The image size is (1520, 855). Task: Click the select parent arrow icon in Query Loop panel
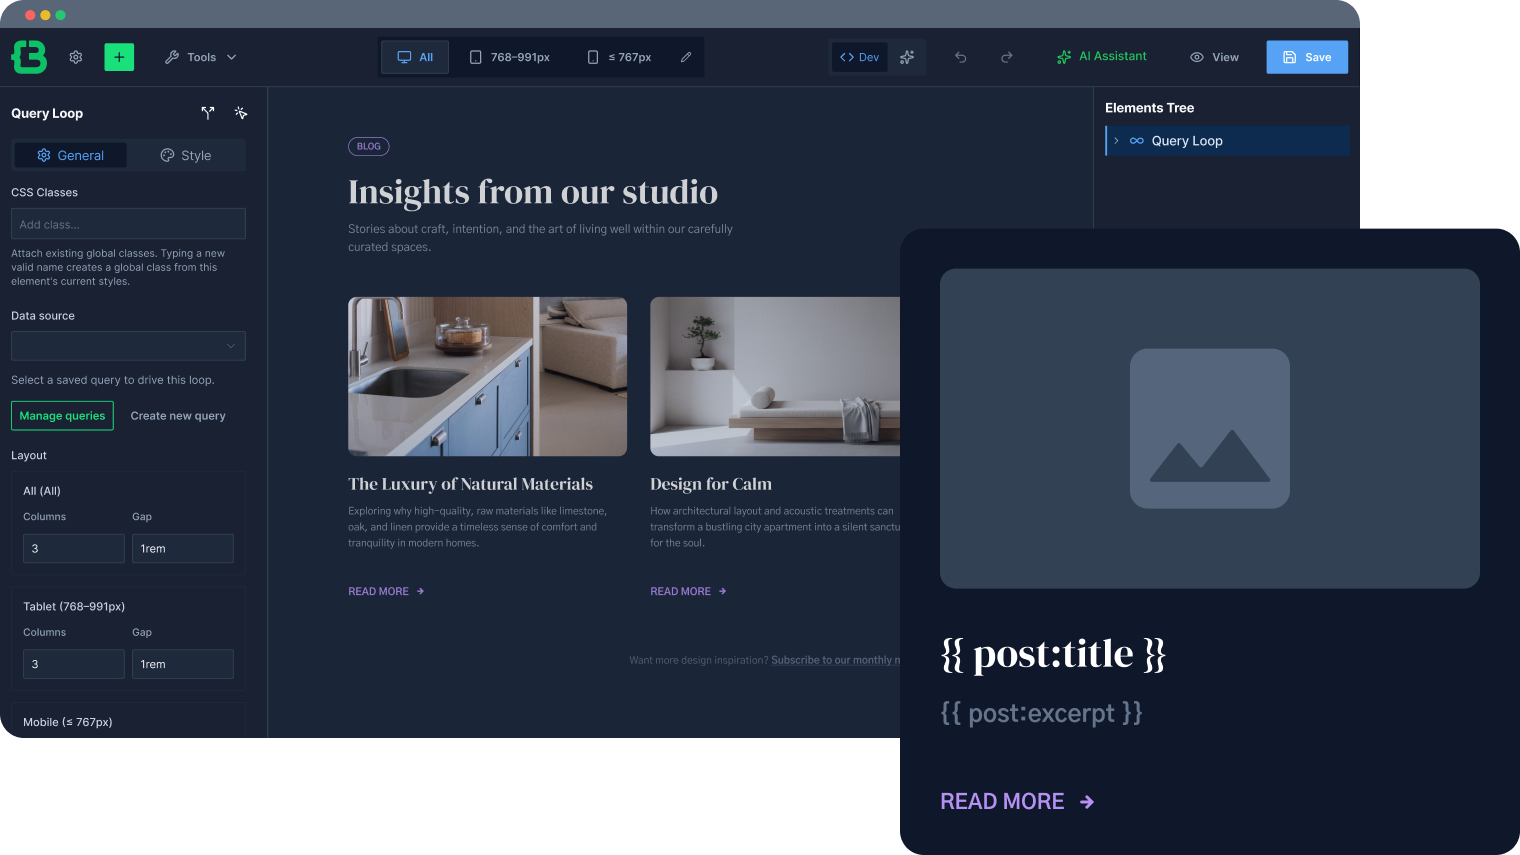(x=208, y=113)
